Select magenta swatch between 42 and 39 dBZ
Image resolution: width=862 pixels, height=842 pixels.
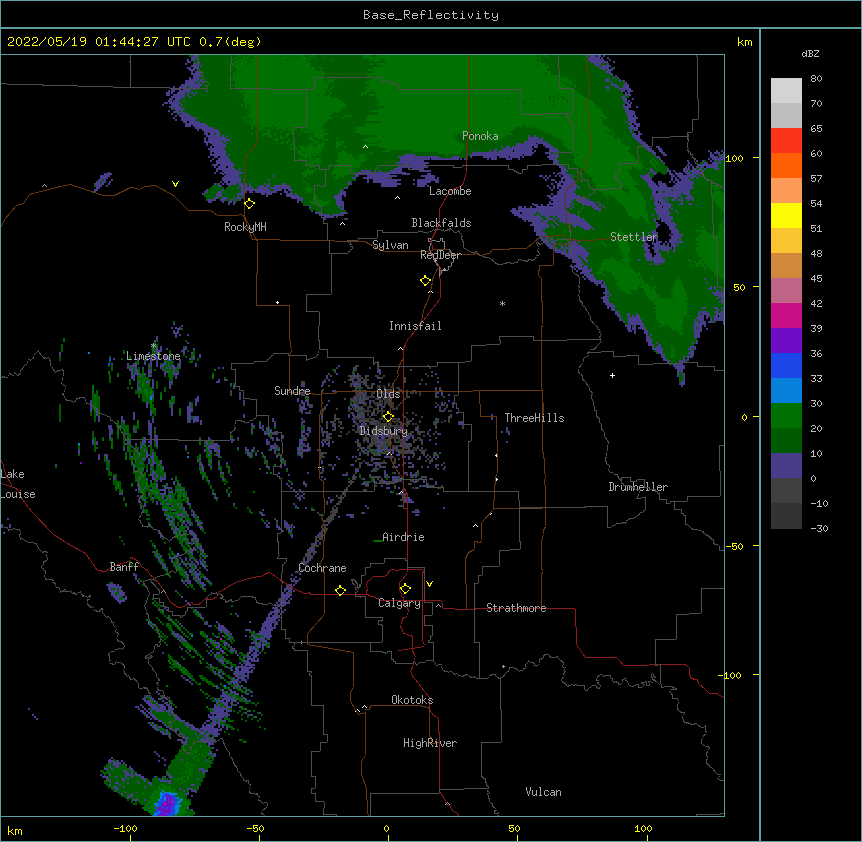(786, 315)
